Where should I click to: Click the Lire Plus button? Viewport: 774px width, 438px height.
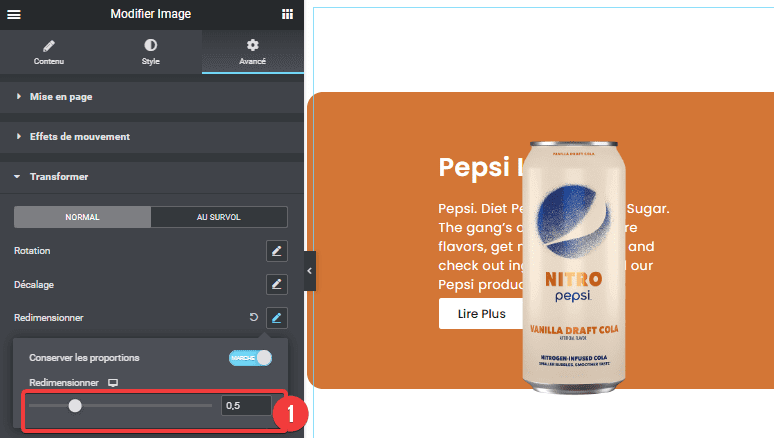[481, 314]
